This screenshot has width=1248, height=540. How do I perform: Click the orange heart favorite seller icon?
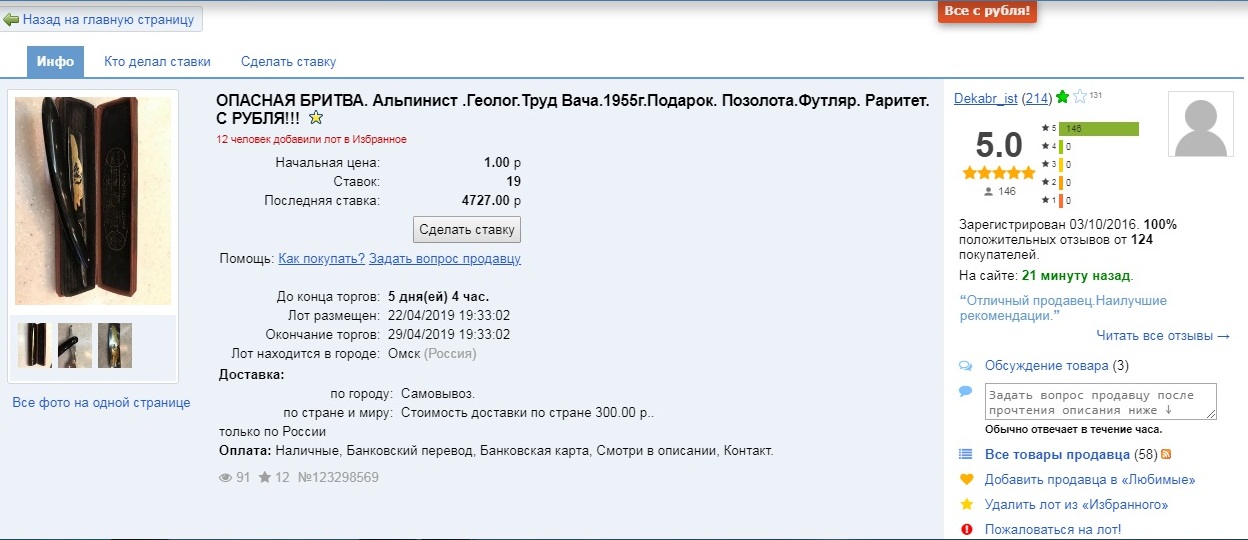(966, 480)
